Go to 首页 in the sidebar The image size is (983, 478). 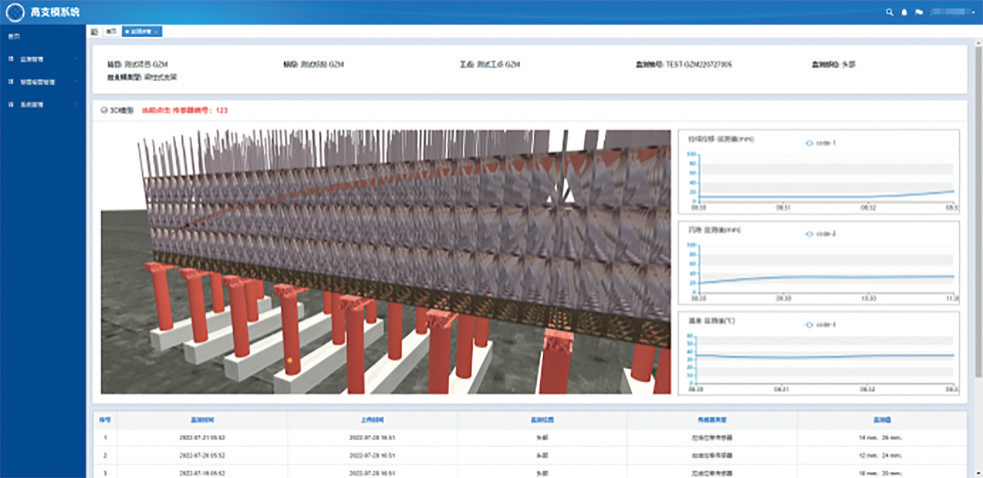coord(14,36)
